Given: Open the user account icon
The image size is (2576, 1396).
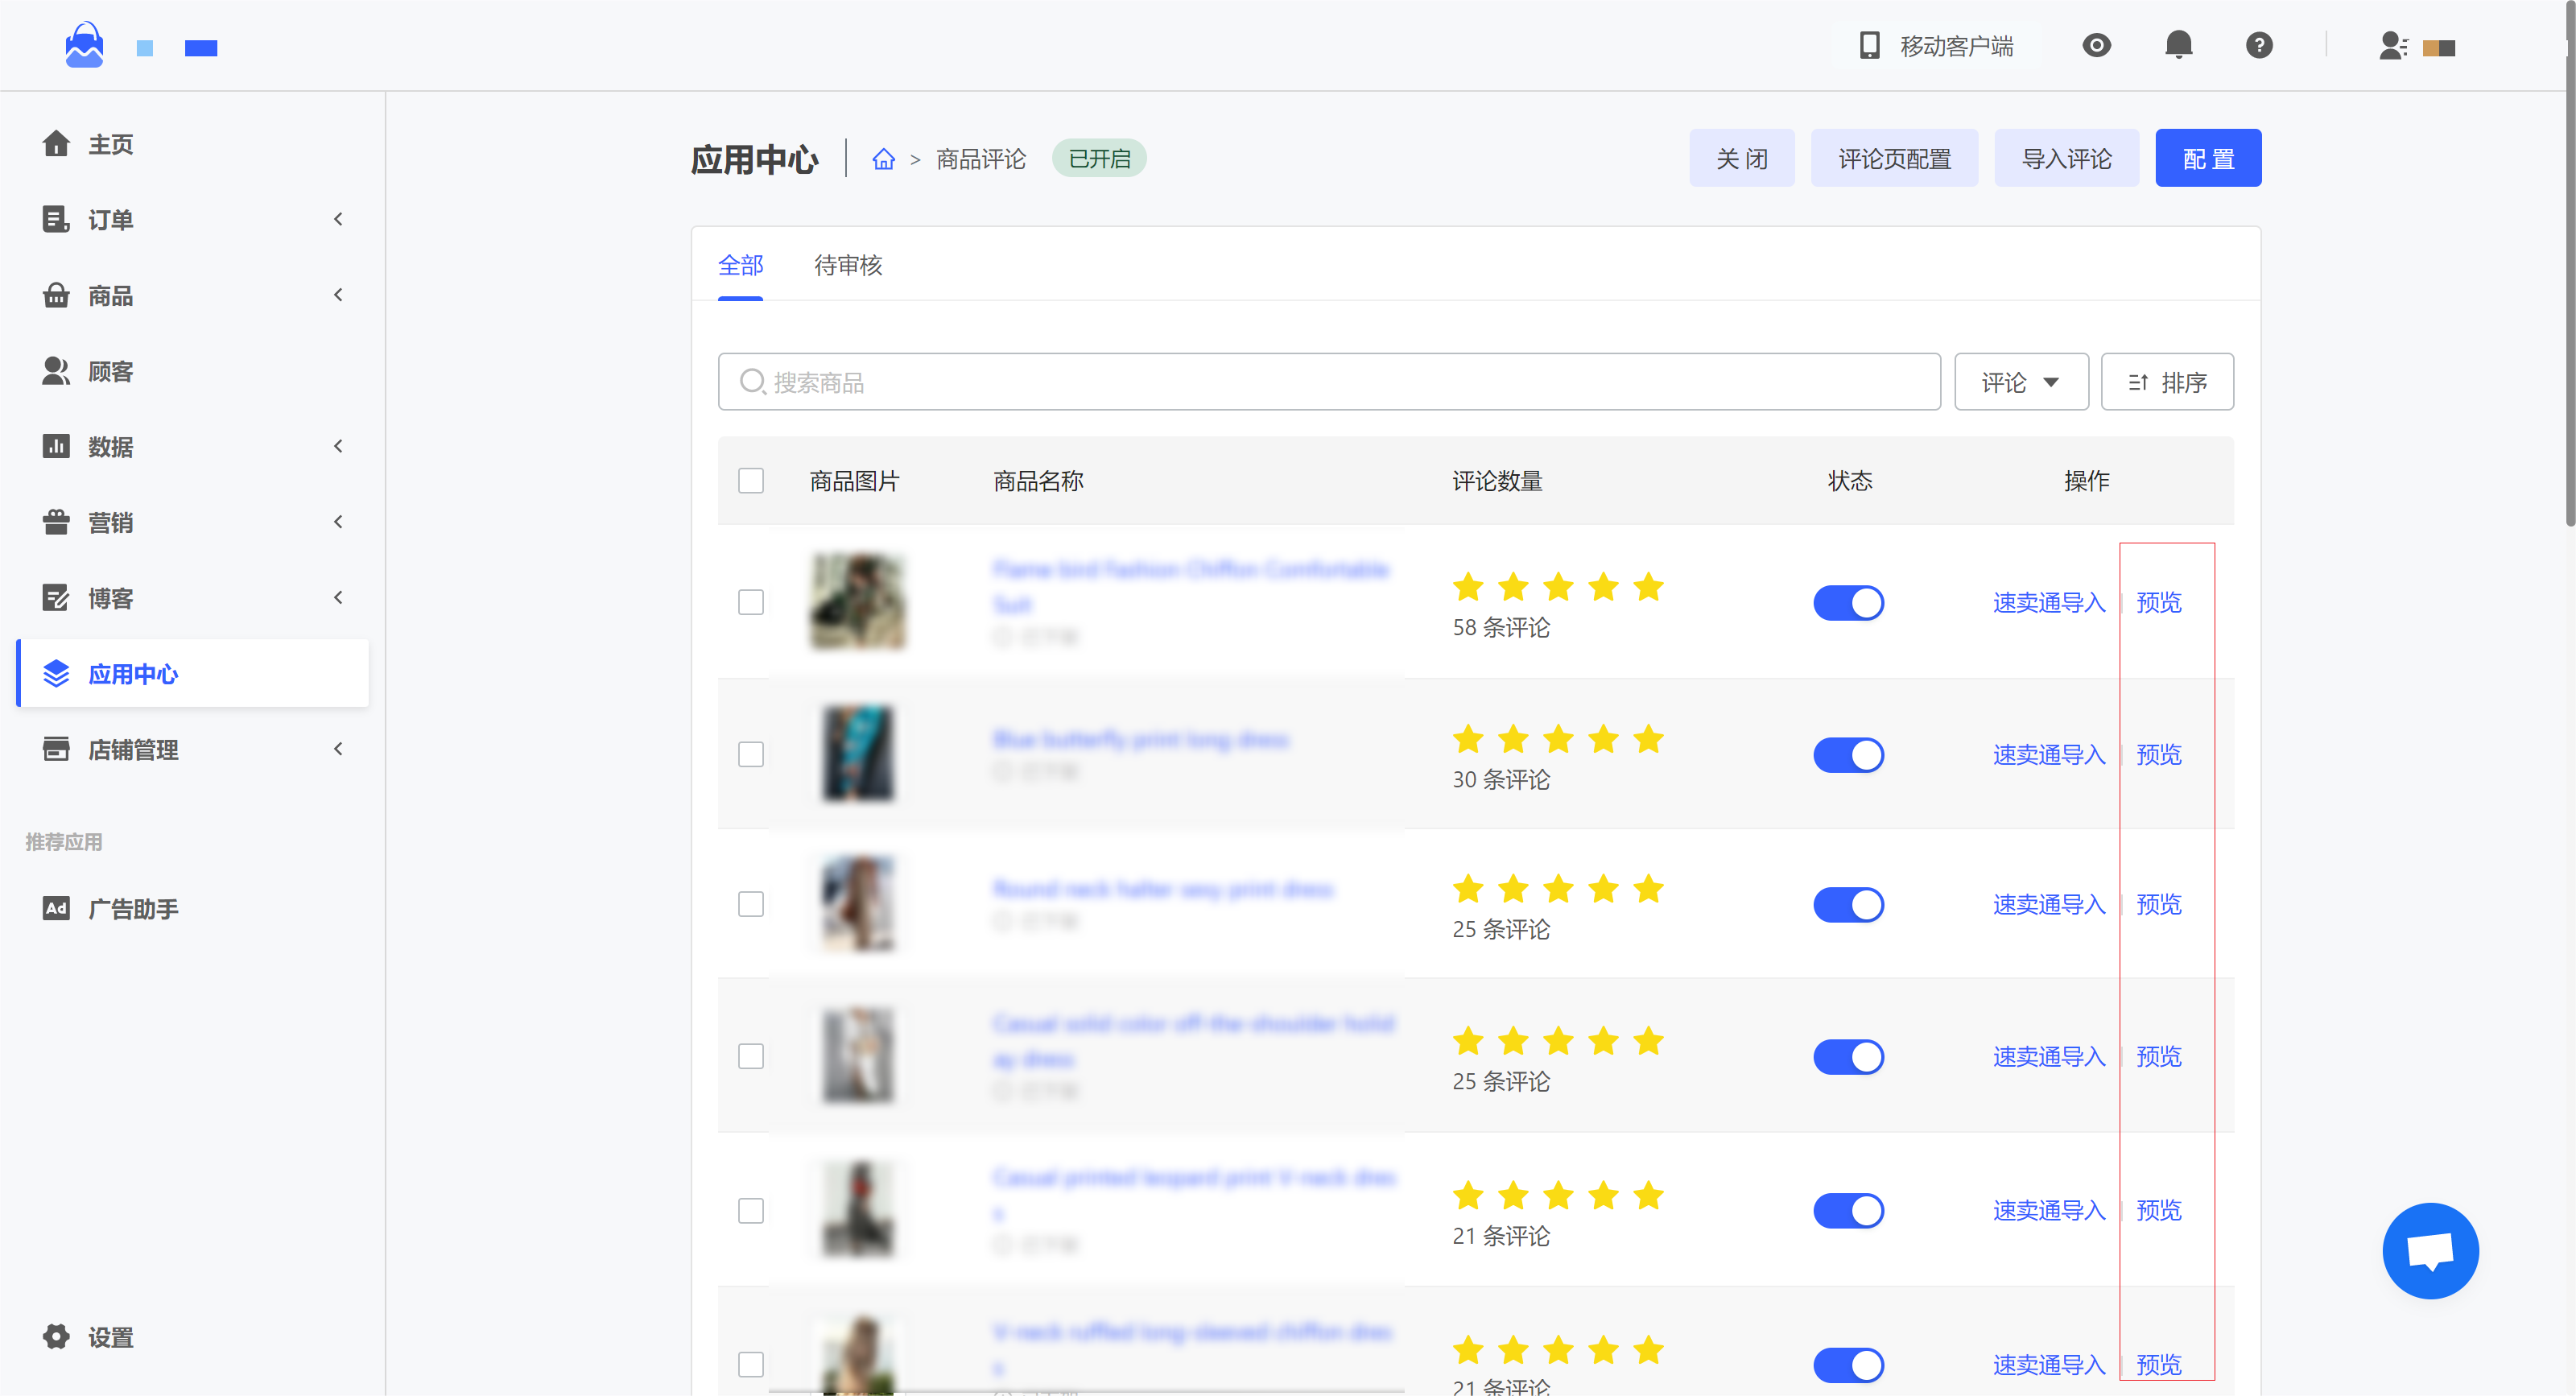Looking at the screenshot, I should point(2393,46).
